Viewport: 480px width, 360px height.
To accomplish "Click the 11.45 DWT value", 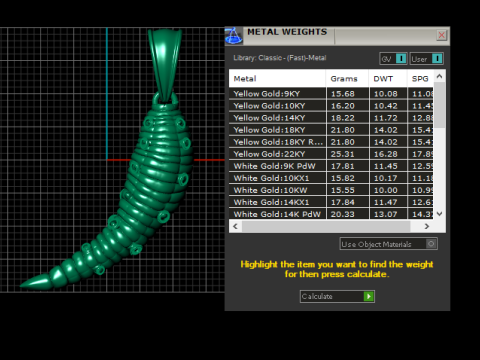I will pos(386,166).
